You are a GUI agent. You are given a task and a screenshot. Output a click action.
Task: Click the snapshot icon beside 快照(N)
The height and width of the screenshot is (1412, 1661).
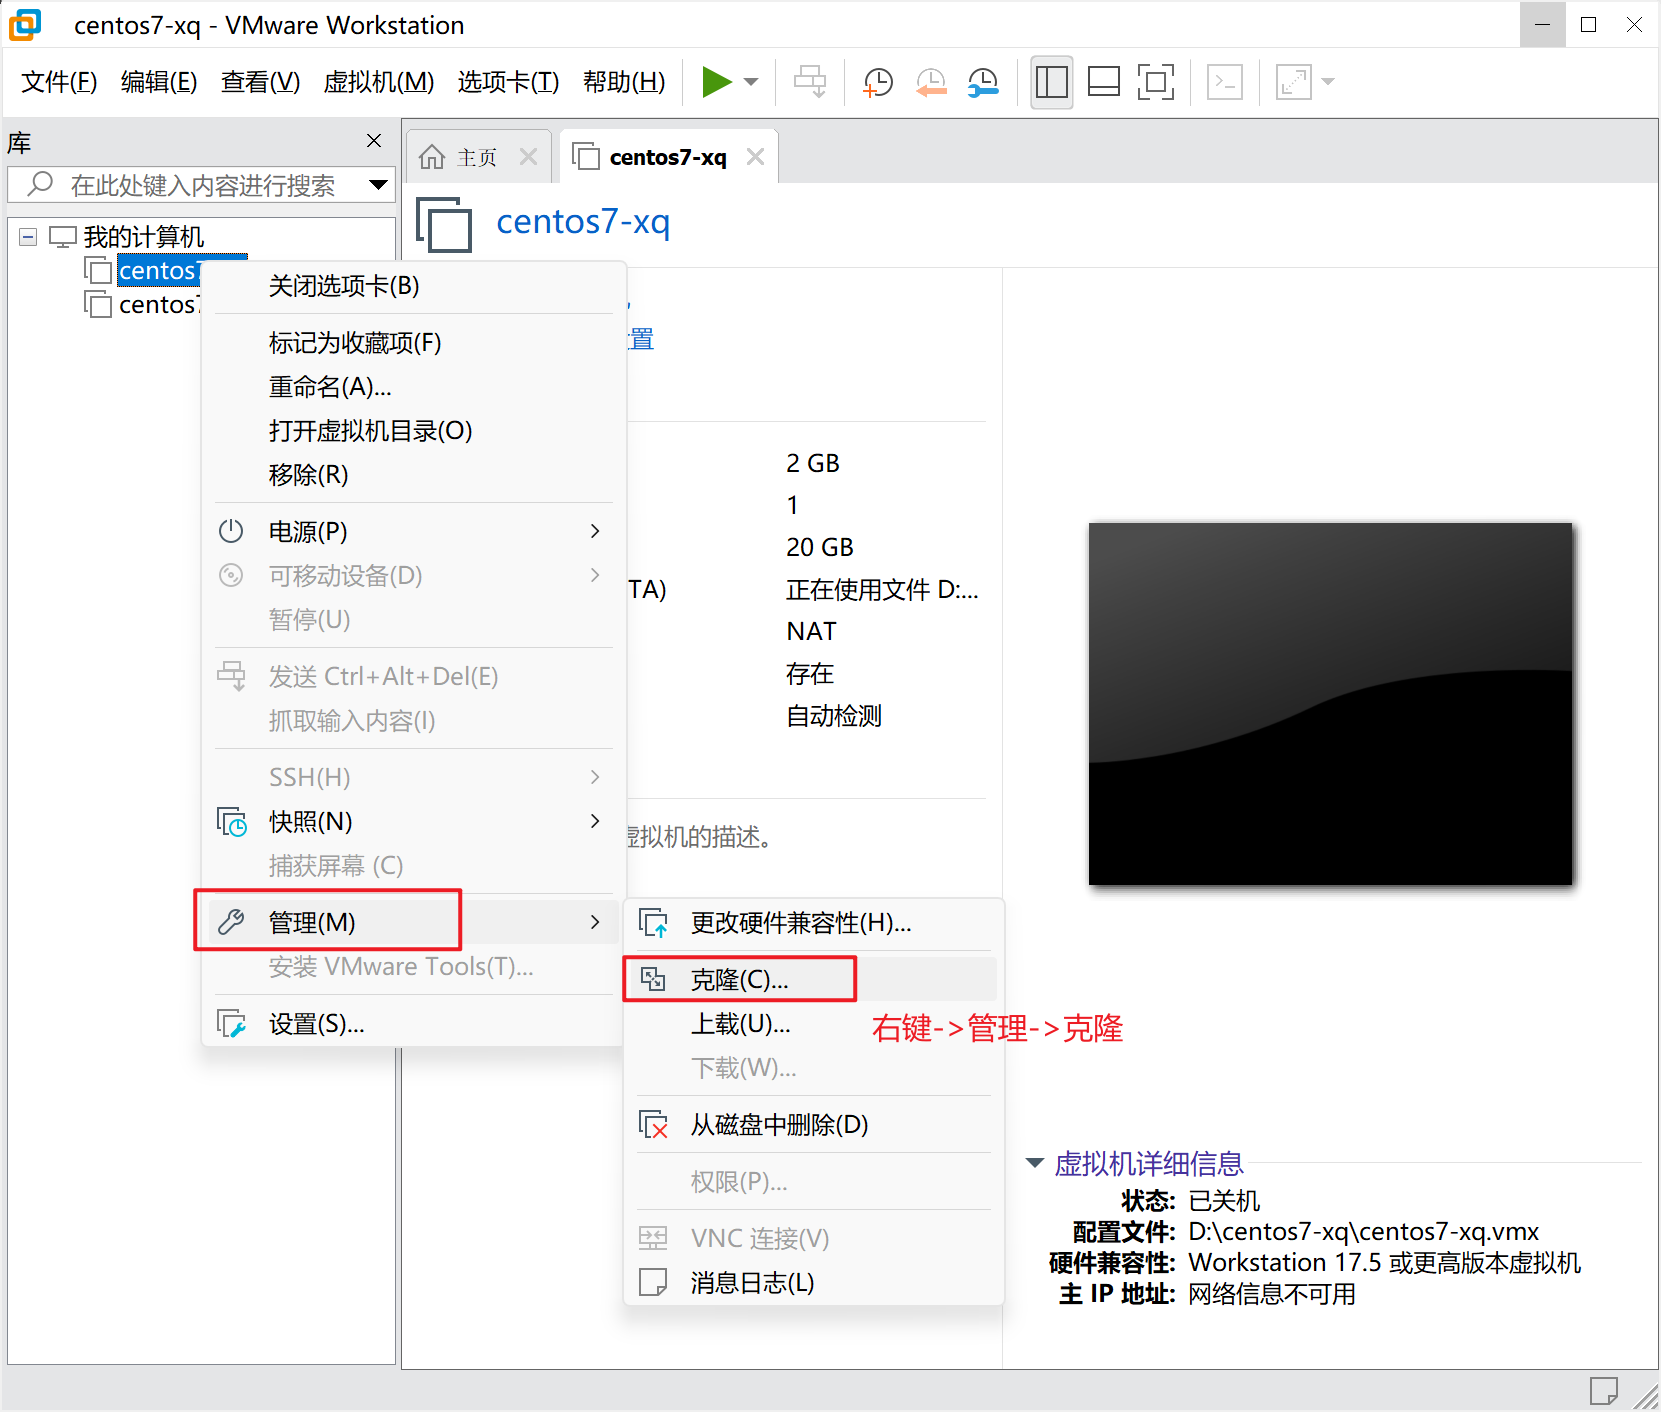point(232,822)
